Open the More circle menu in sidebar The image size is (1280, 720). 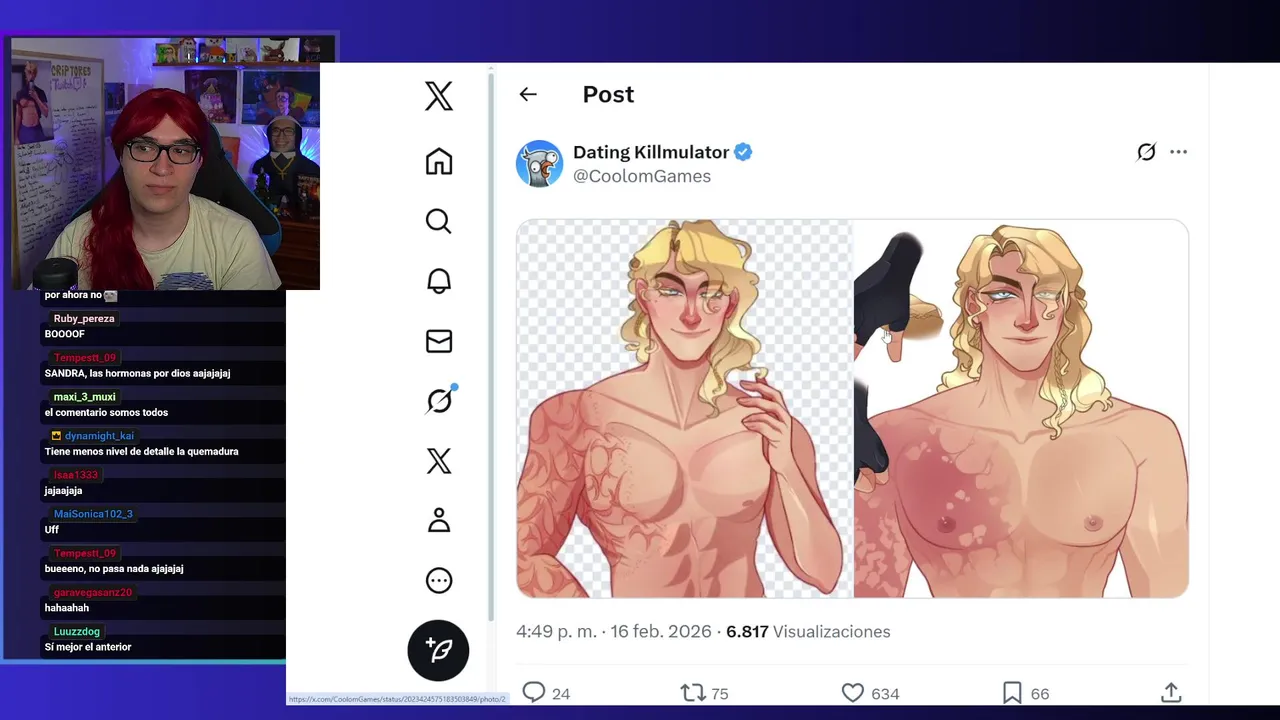pos(438,580)
